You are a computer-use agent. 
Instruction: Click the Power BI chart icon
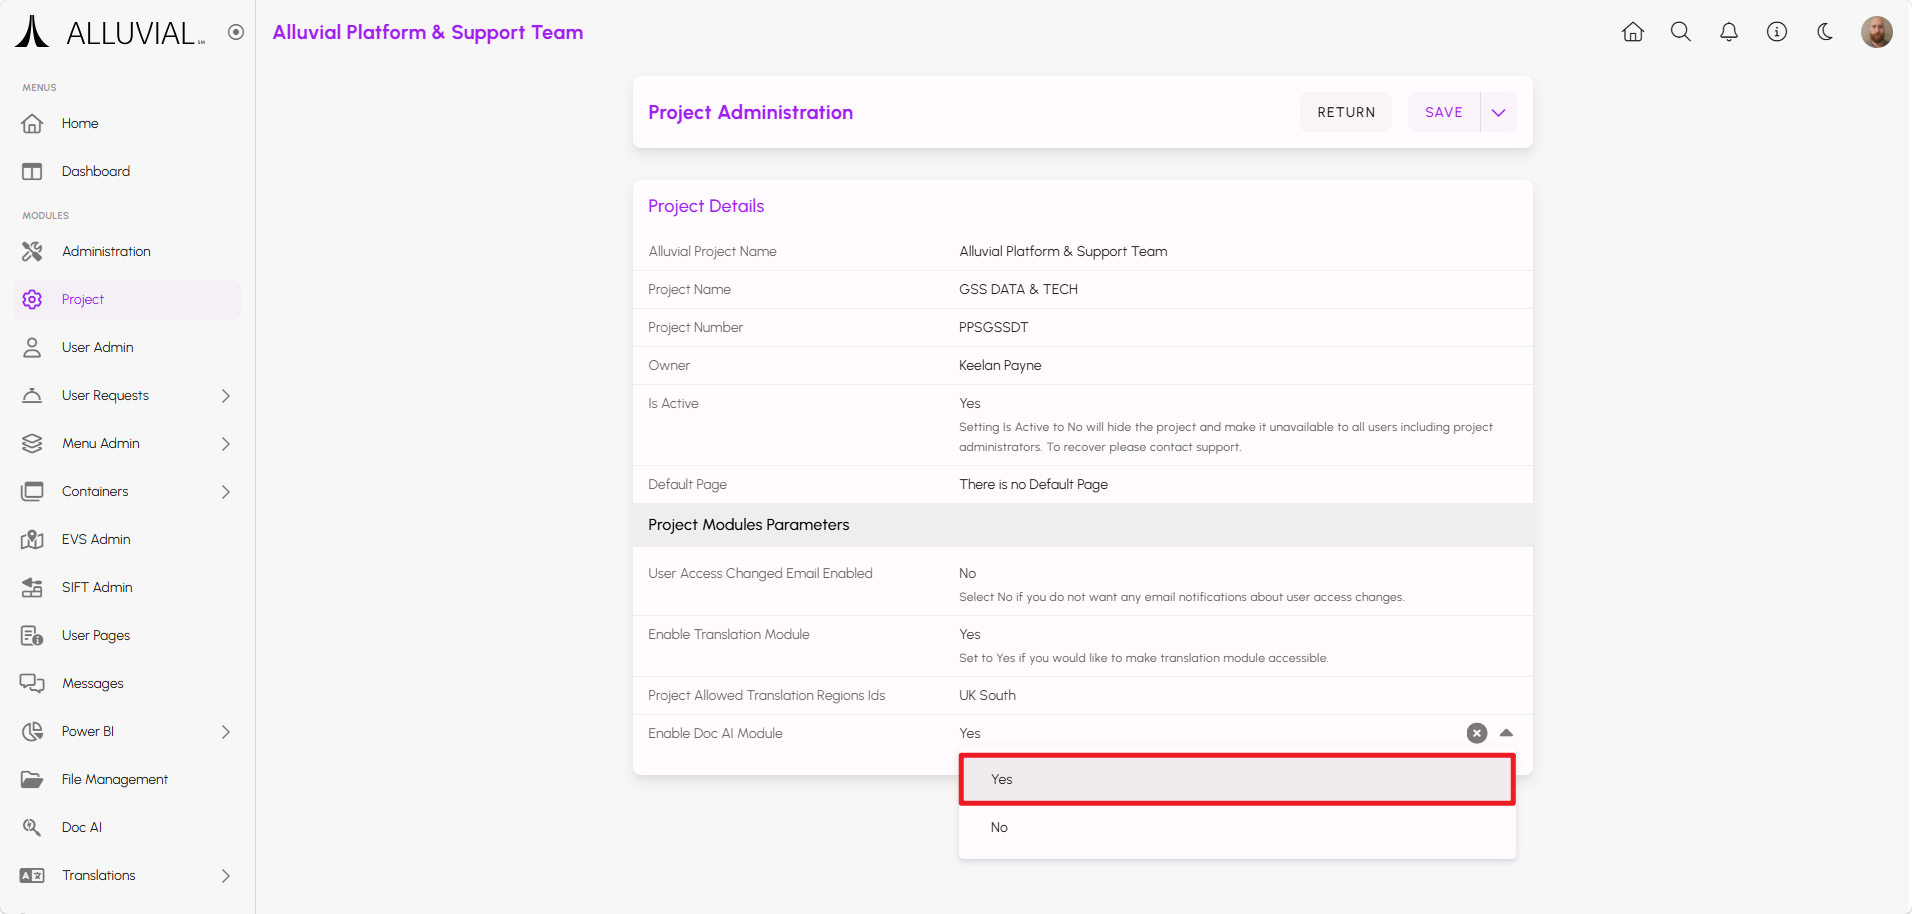(x=32, y=732)
